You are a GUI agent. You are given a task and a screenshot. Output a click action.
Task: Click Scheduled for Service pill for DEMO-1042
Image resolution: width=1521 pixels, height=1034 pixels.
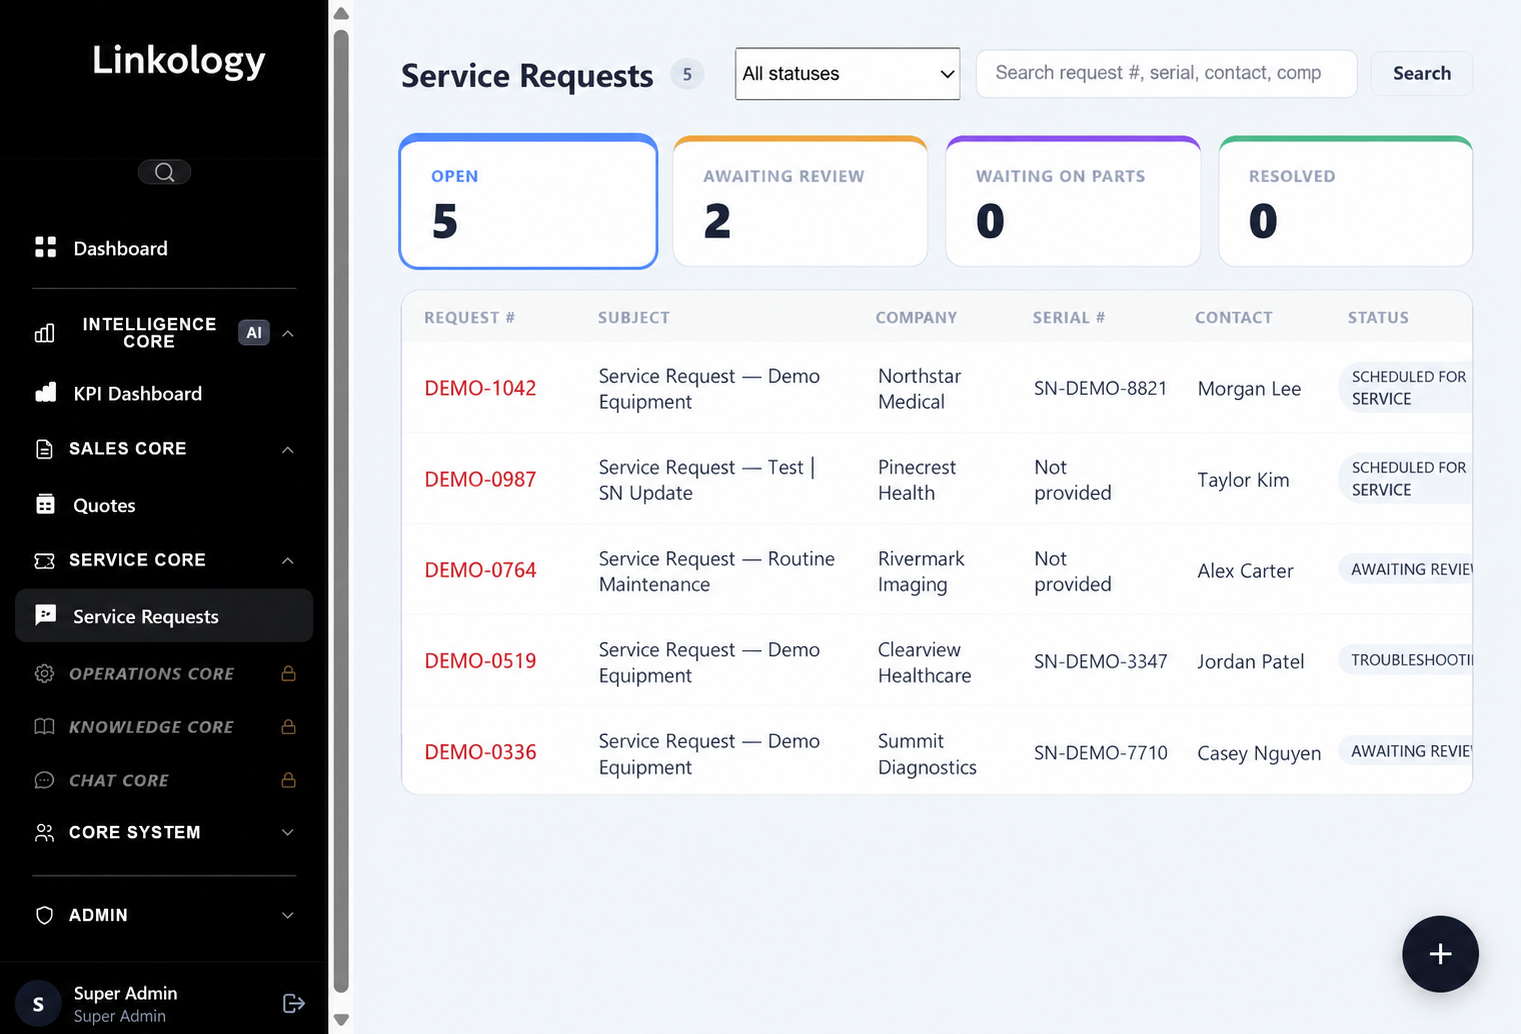pyautogui.click(x=1406, y=387)
